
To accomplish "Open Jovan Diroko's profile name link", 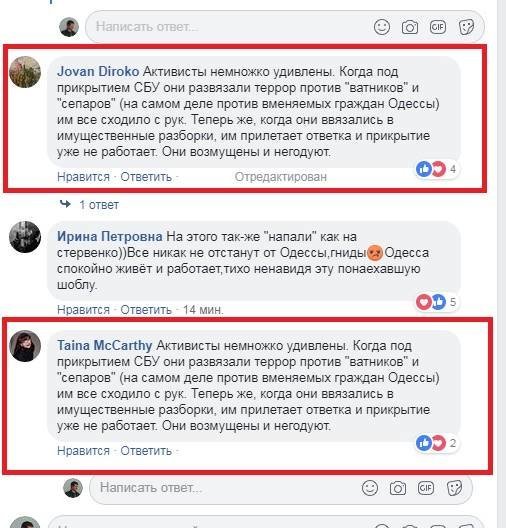I will pos(98,71).
